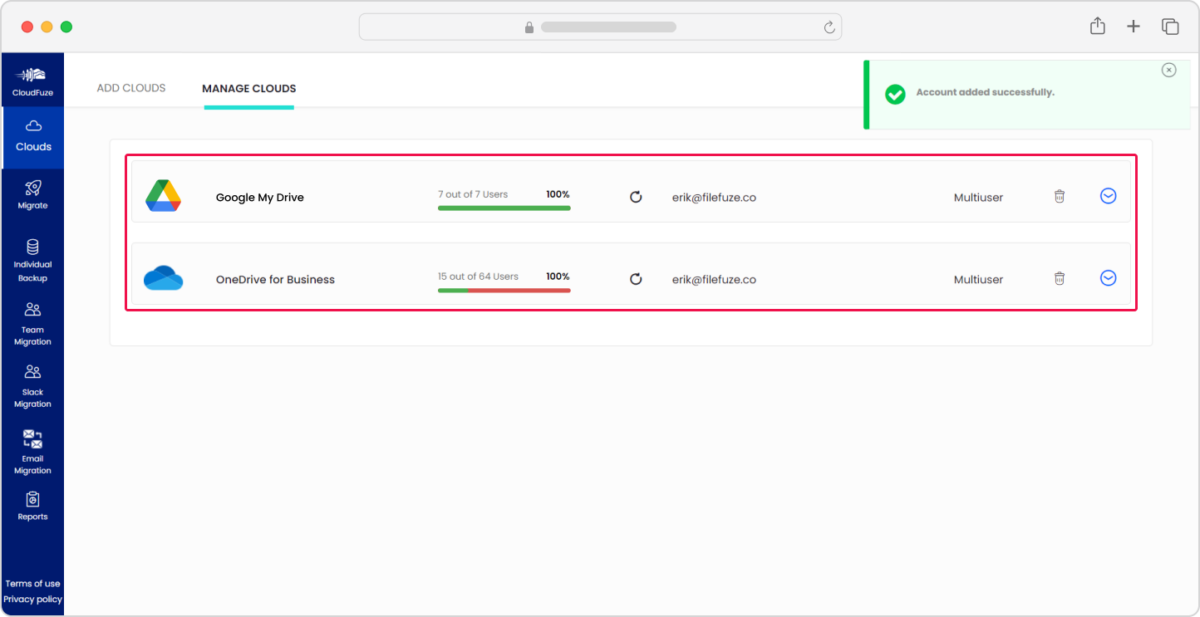View Reports from the sidebar
Screen dimensions: 1200x617
point(32,508)
